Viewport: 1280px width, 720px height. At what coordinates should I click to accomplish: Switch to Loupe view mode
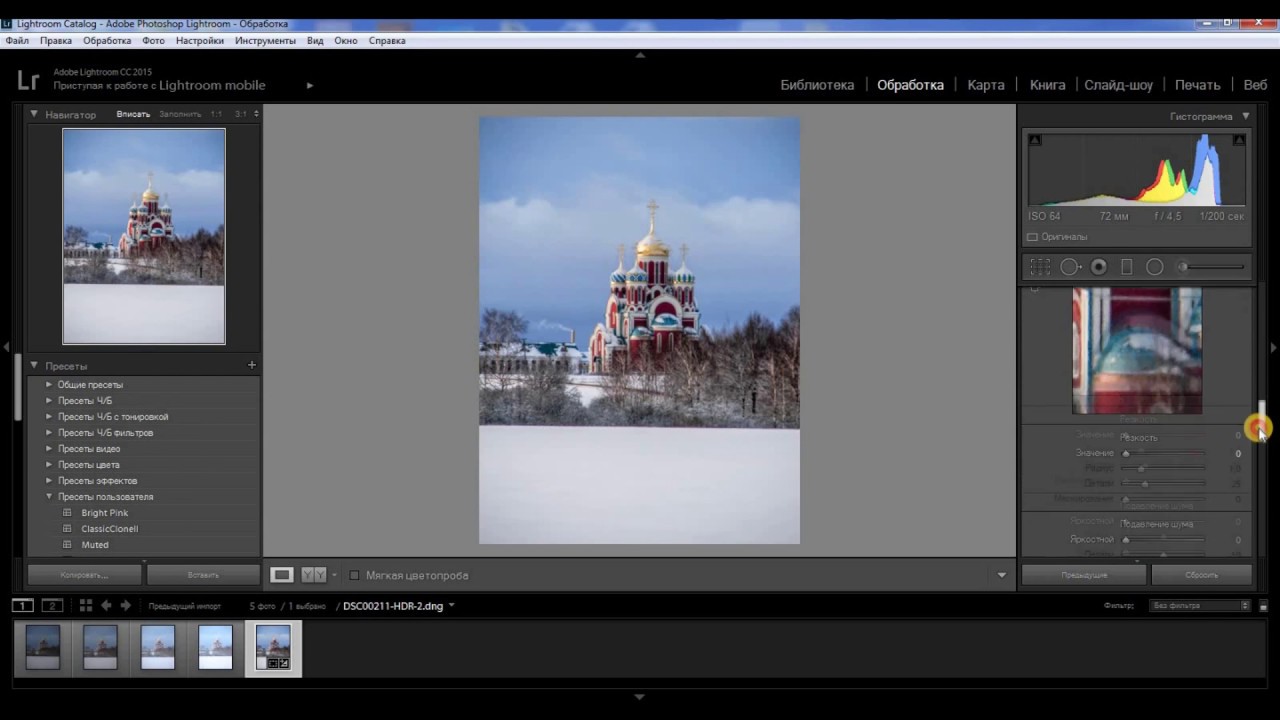tap(282, 575)
